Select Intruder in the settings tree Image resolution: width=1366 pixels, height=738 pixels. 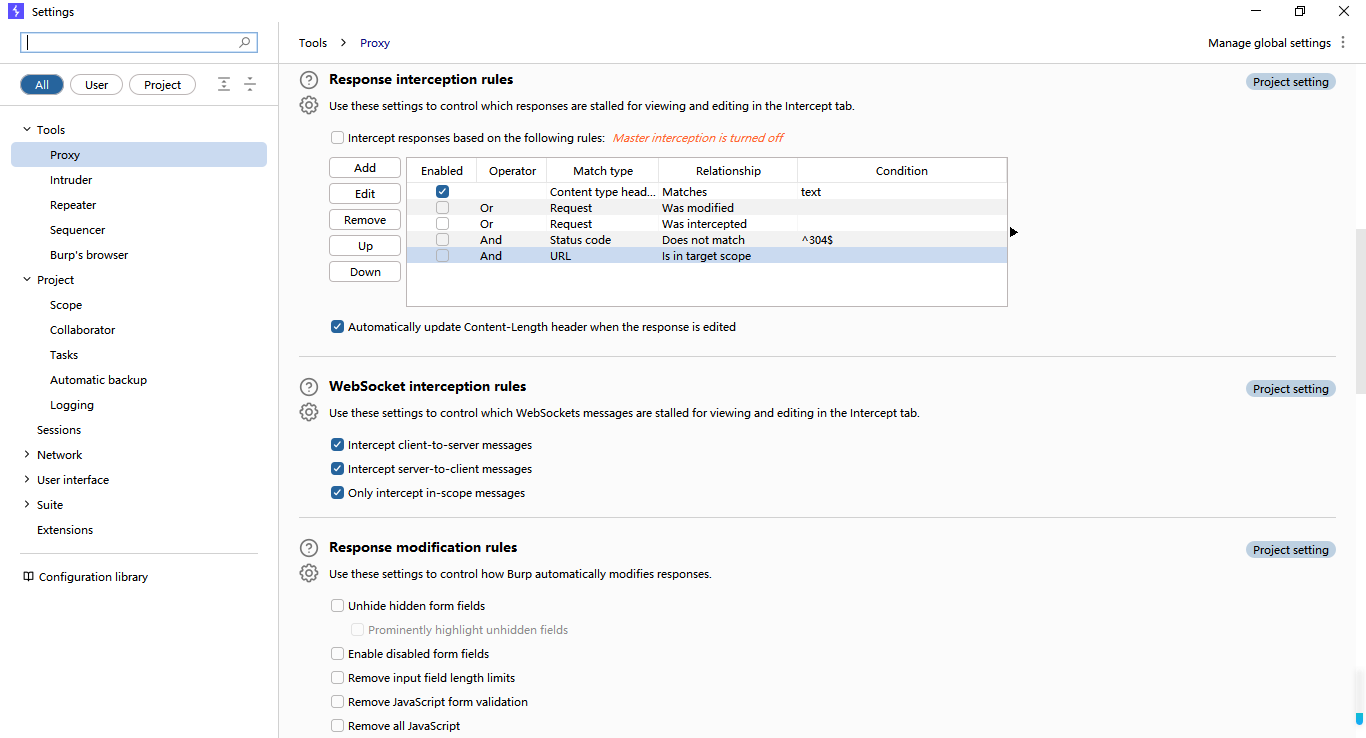tap(71, 180)
